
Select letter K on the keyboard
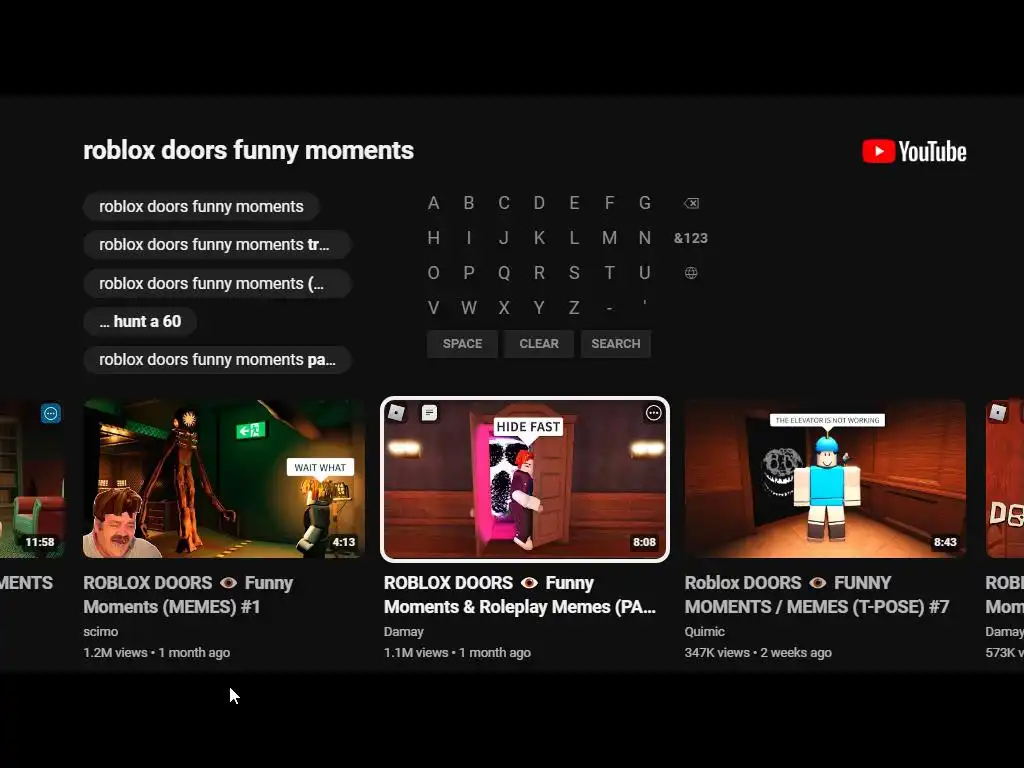click(x=539, y=238)
